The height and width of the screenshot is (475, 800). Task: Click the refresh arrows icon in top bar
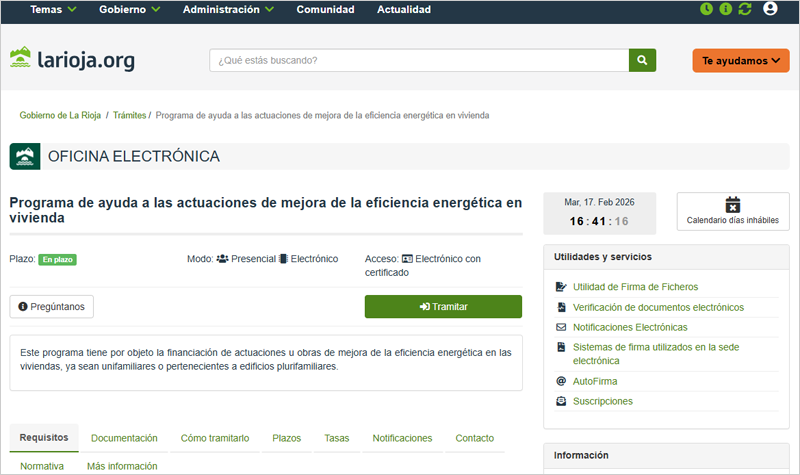click(x=745, y=9)
